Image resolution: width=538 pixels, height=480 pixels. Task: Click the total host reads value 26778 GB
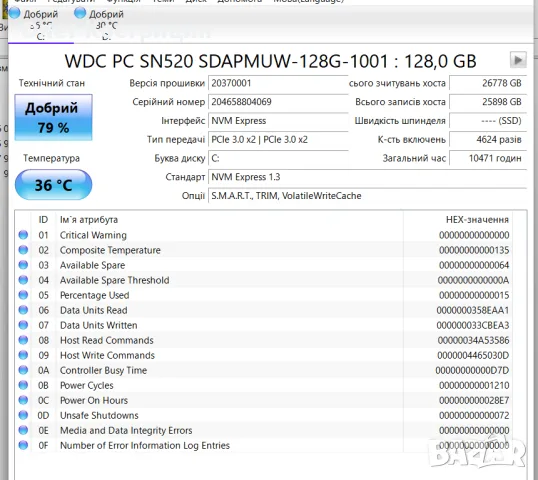(x=488, y=83)
